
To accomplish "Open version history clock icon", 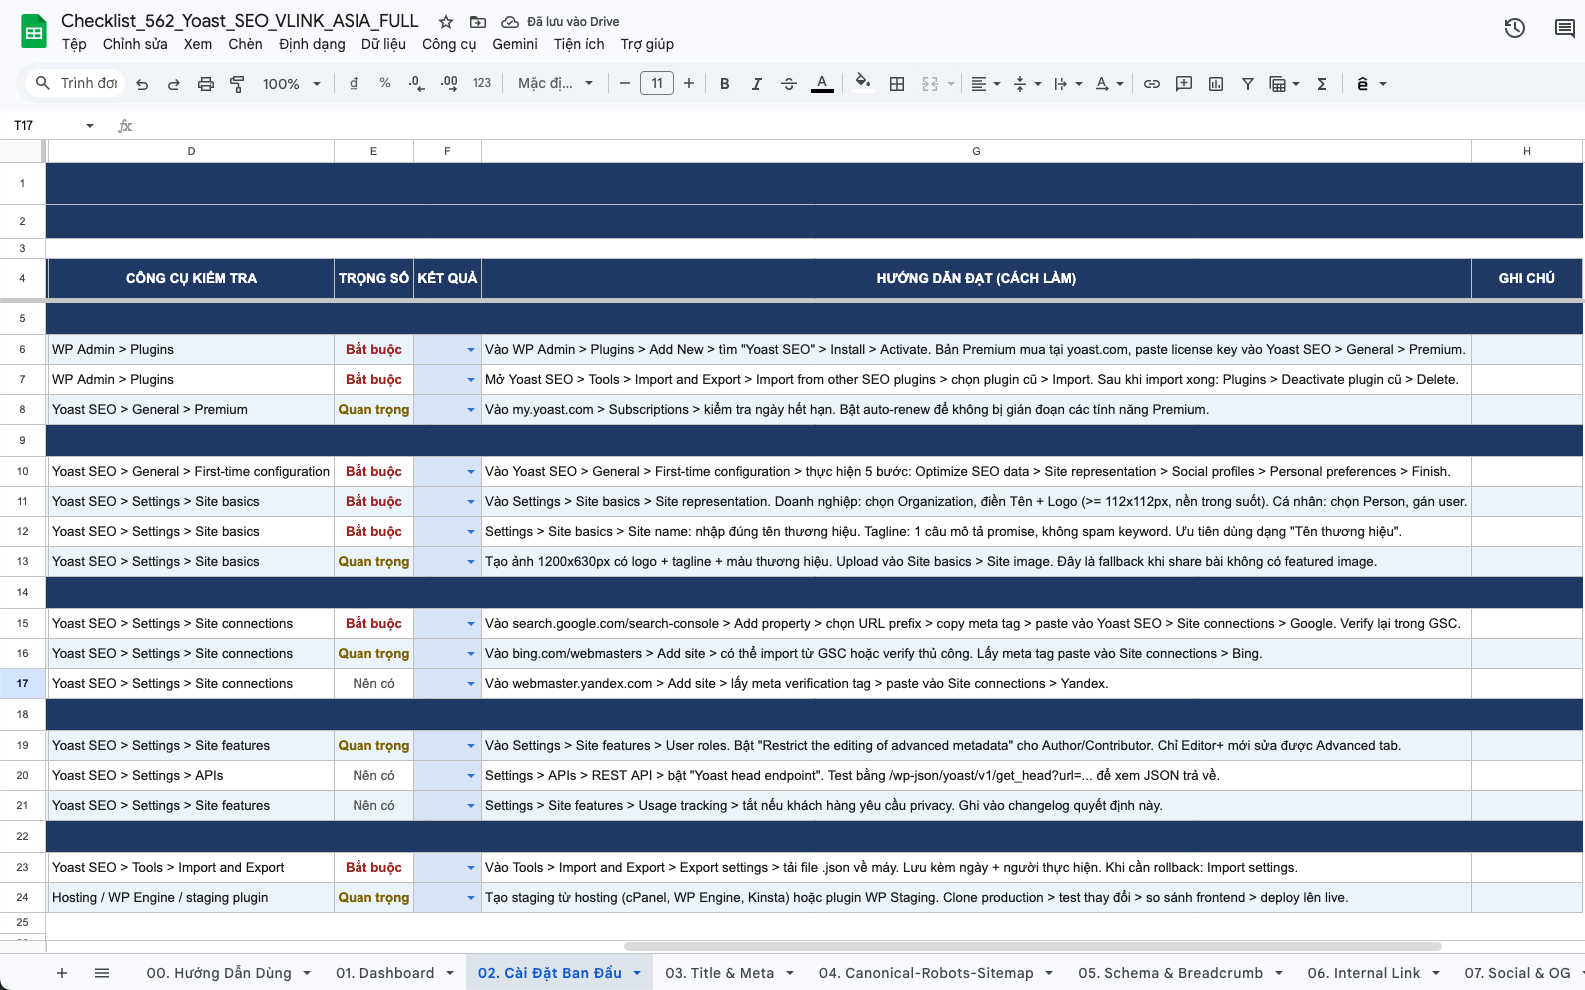I will [1515, 28].
